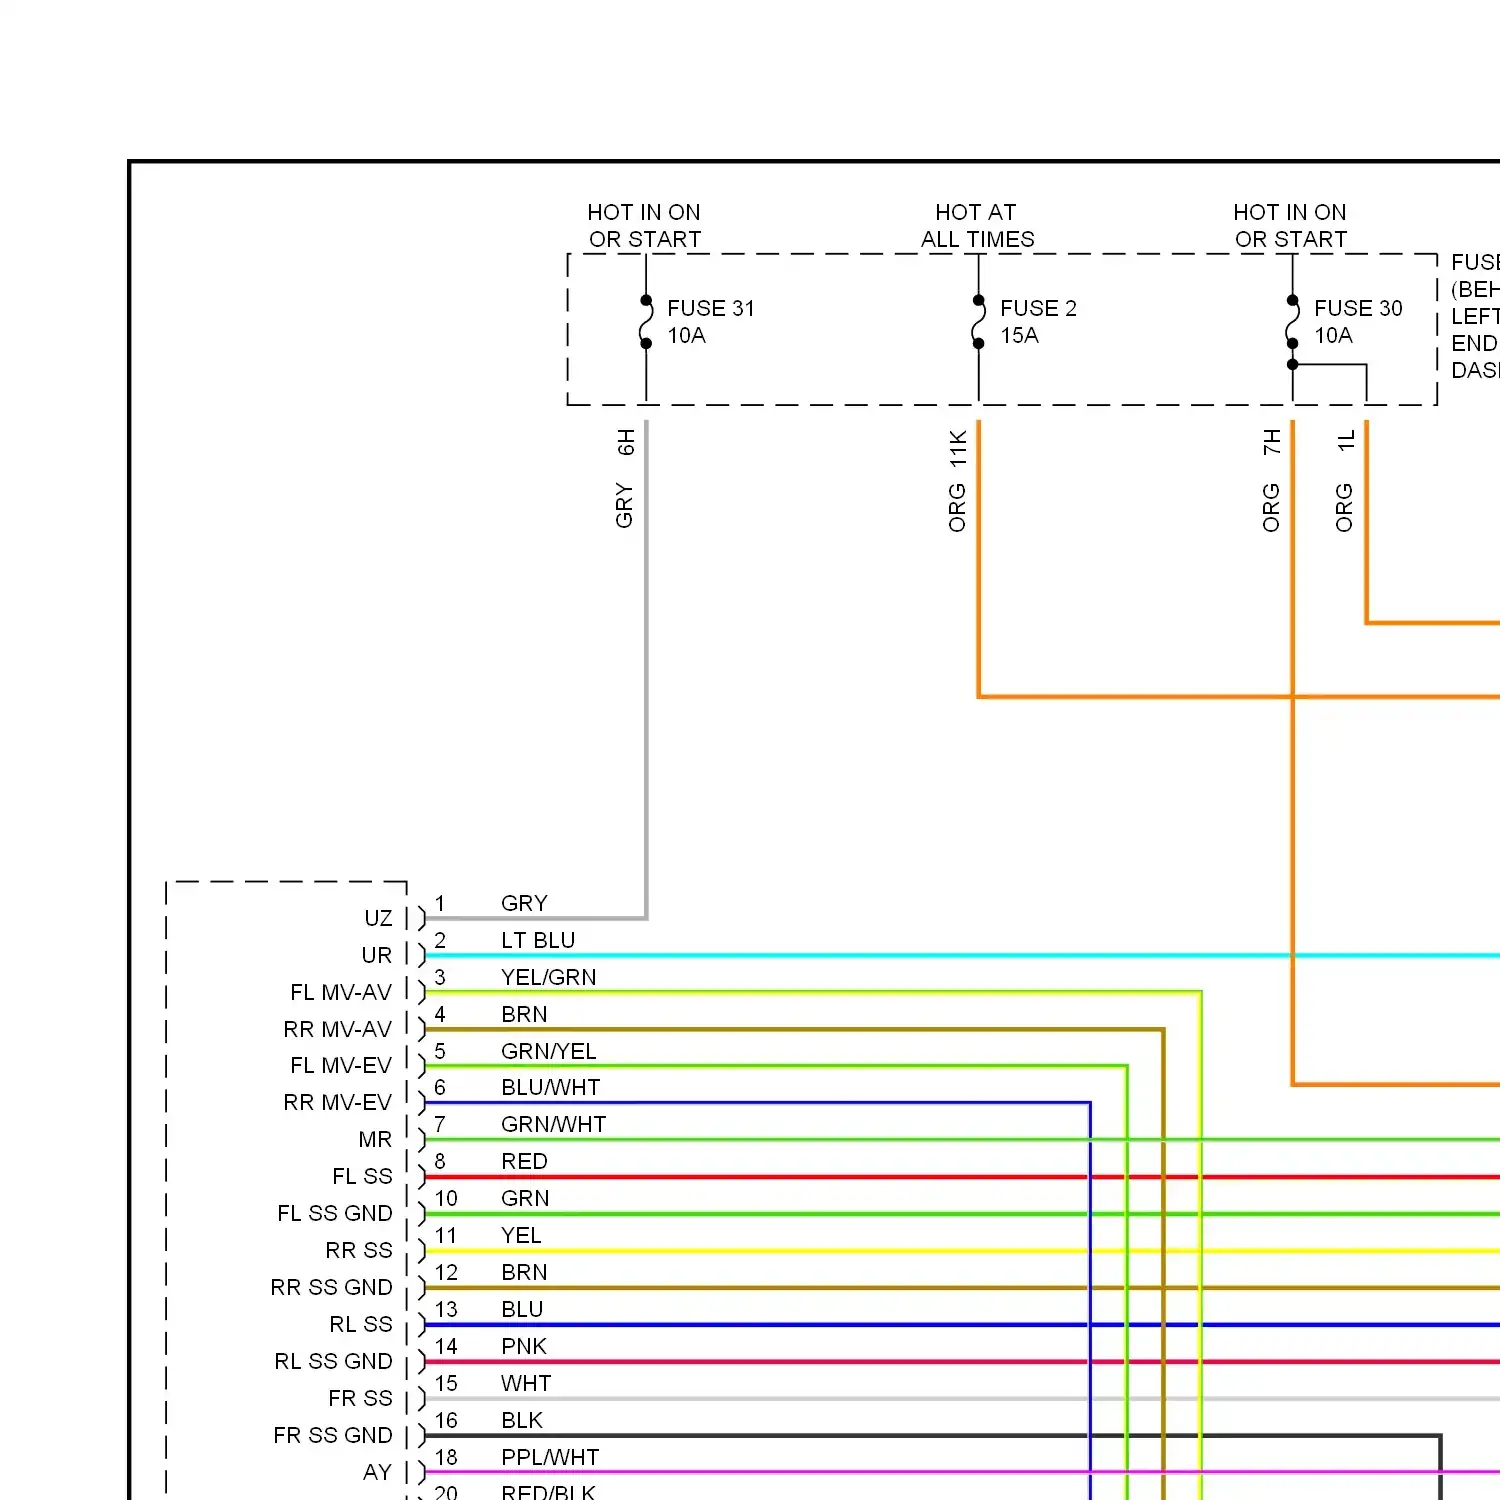The image size is (1500, 1500).
Task: Select the RR MV-EV terminal label
Action: pyautogui.click(x=338, y=1102)
